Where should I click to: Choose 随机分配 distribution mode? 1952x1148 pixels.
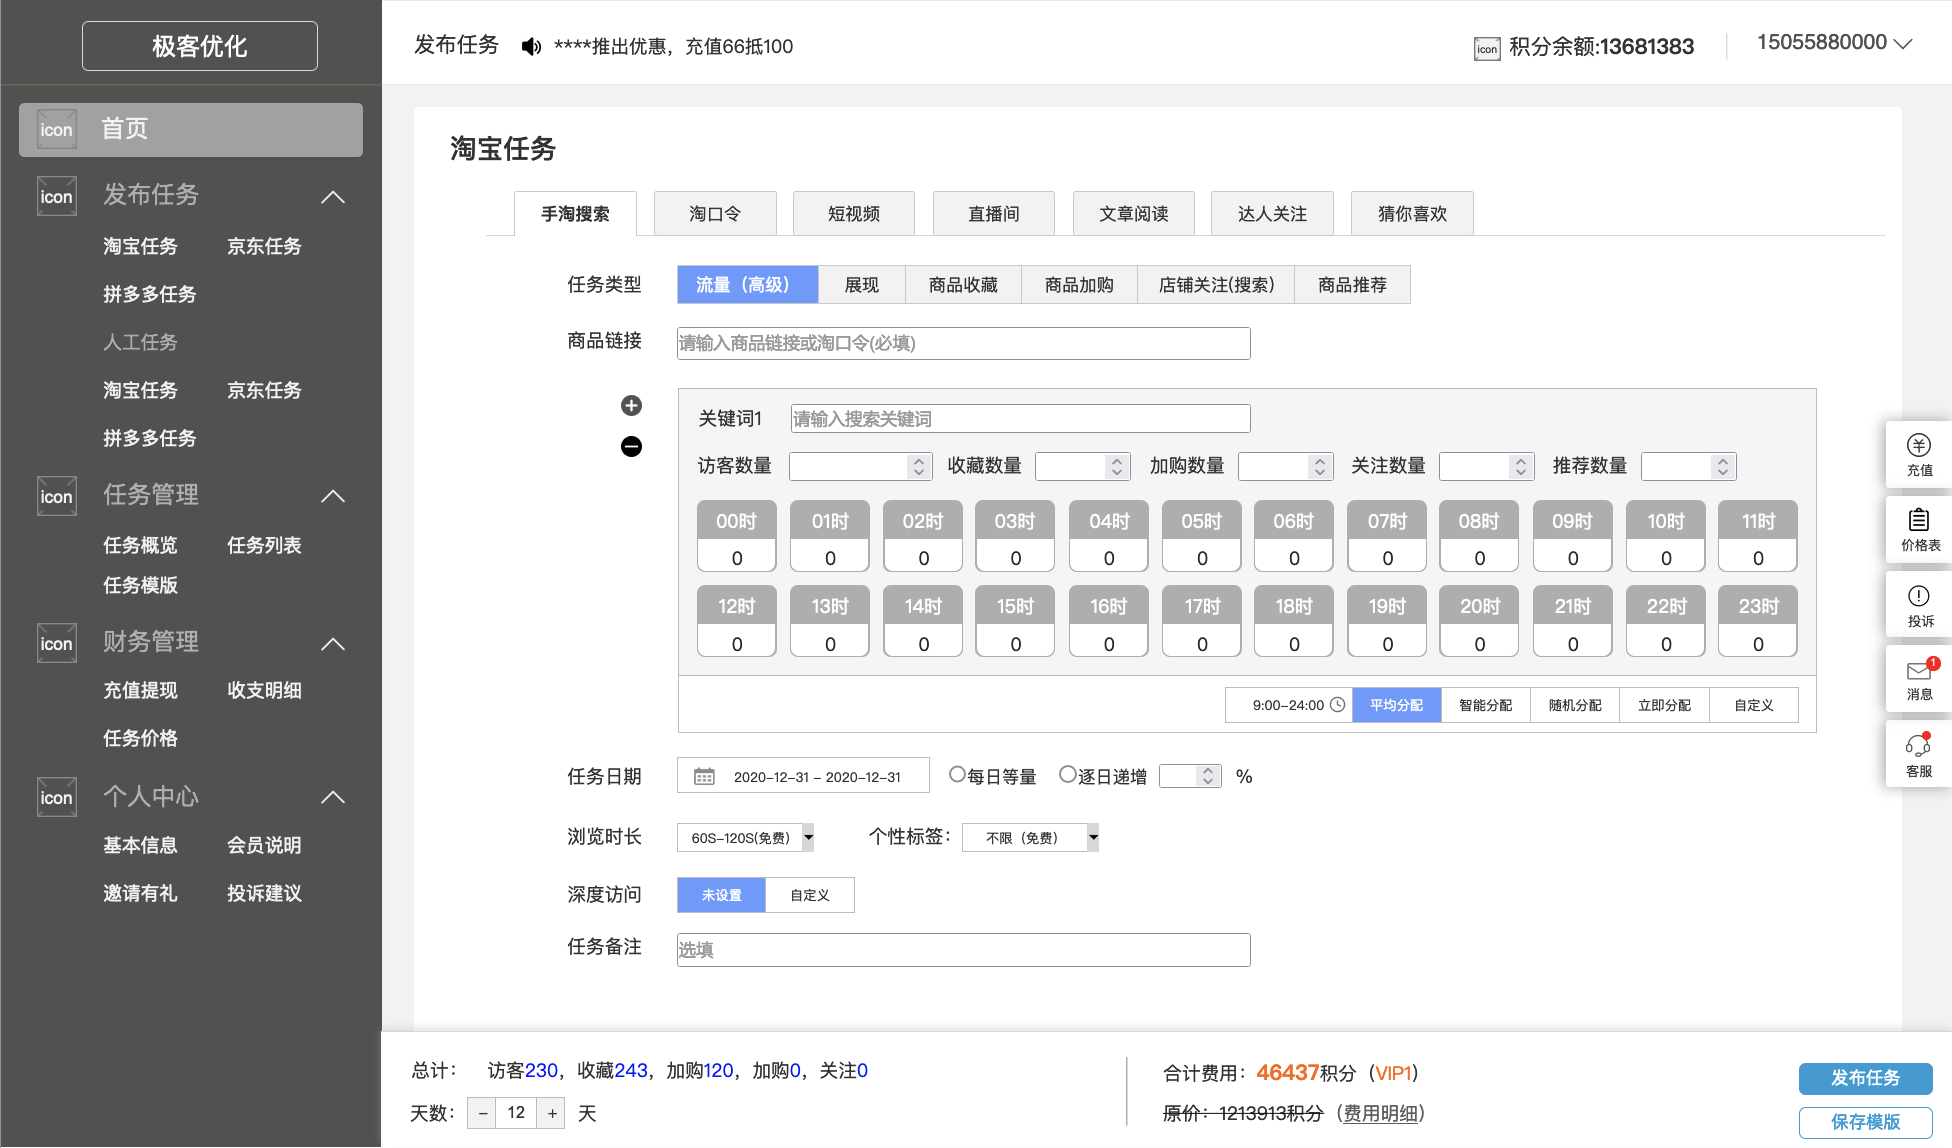tap(1575, 705)
